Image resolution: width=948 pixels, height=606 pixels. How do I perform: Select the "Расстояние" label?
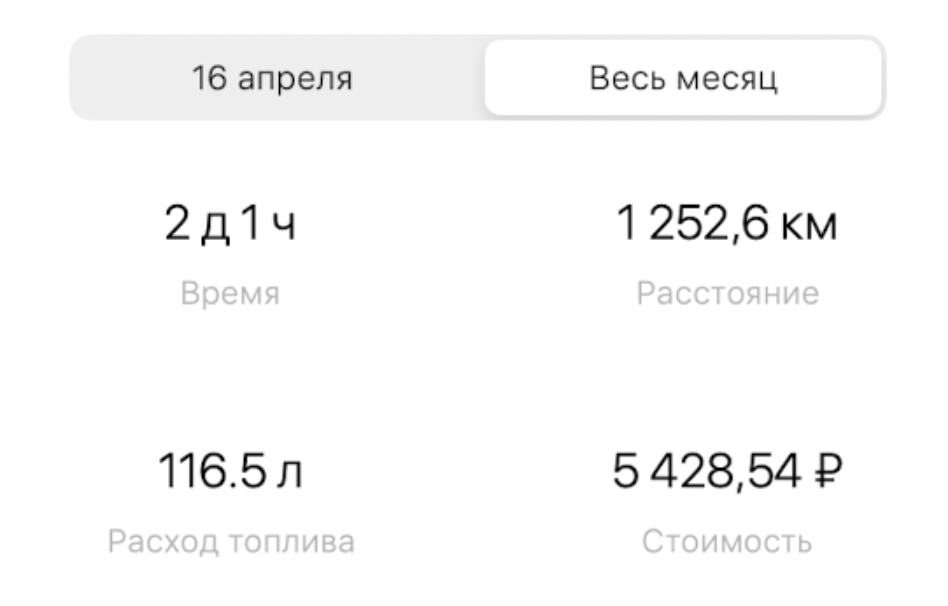coord(727,293)
